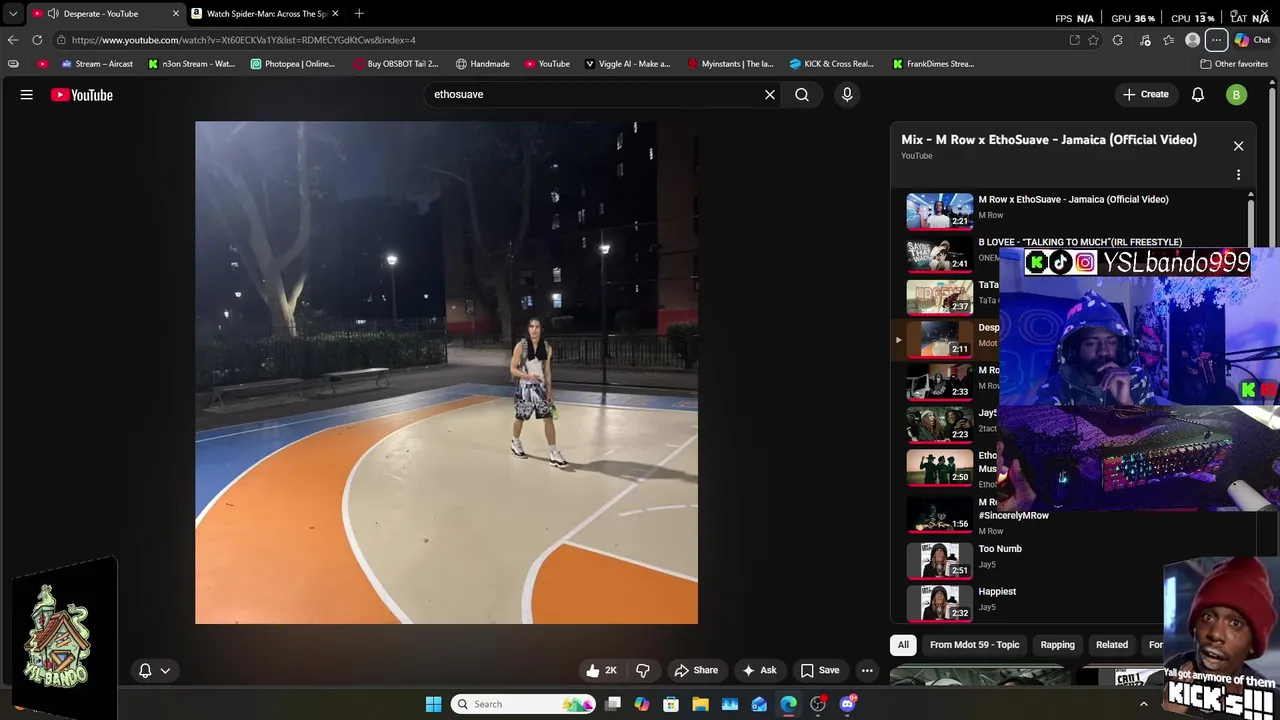Click the Create button
This screenshot has width=1280, height=720.
tap(1146, 94)
